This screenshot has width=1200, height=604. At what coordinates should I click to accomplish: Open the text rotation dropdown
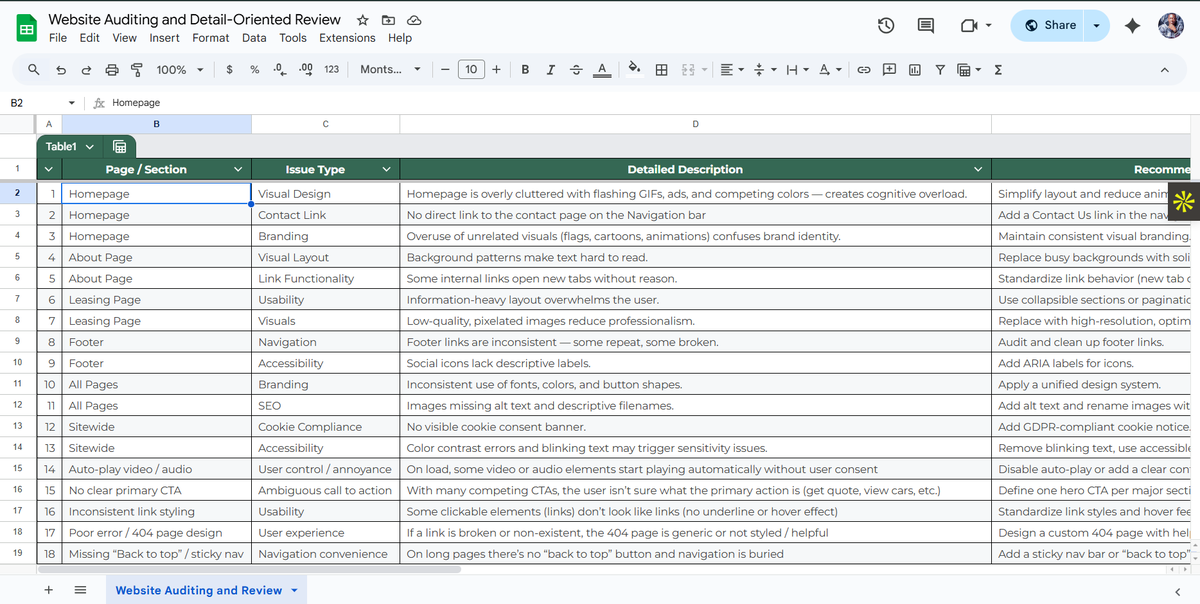pyautogui.click(x=830, y=70)
